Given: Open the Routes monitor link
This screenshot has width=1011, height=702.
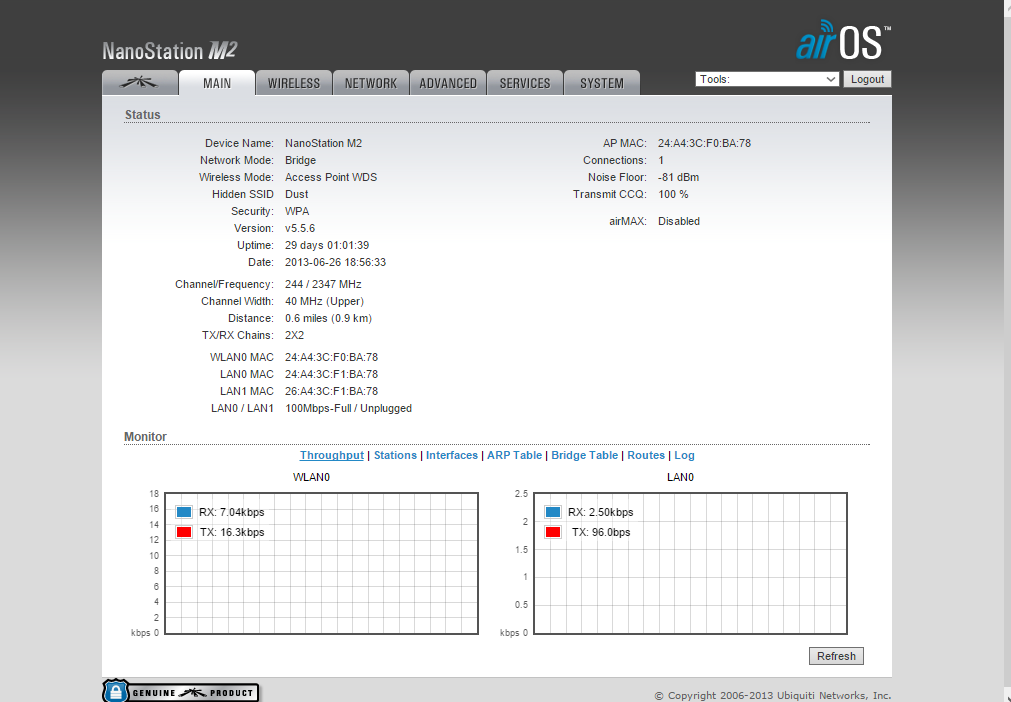Looking at the screenshot, I should [646, 455].
